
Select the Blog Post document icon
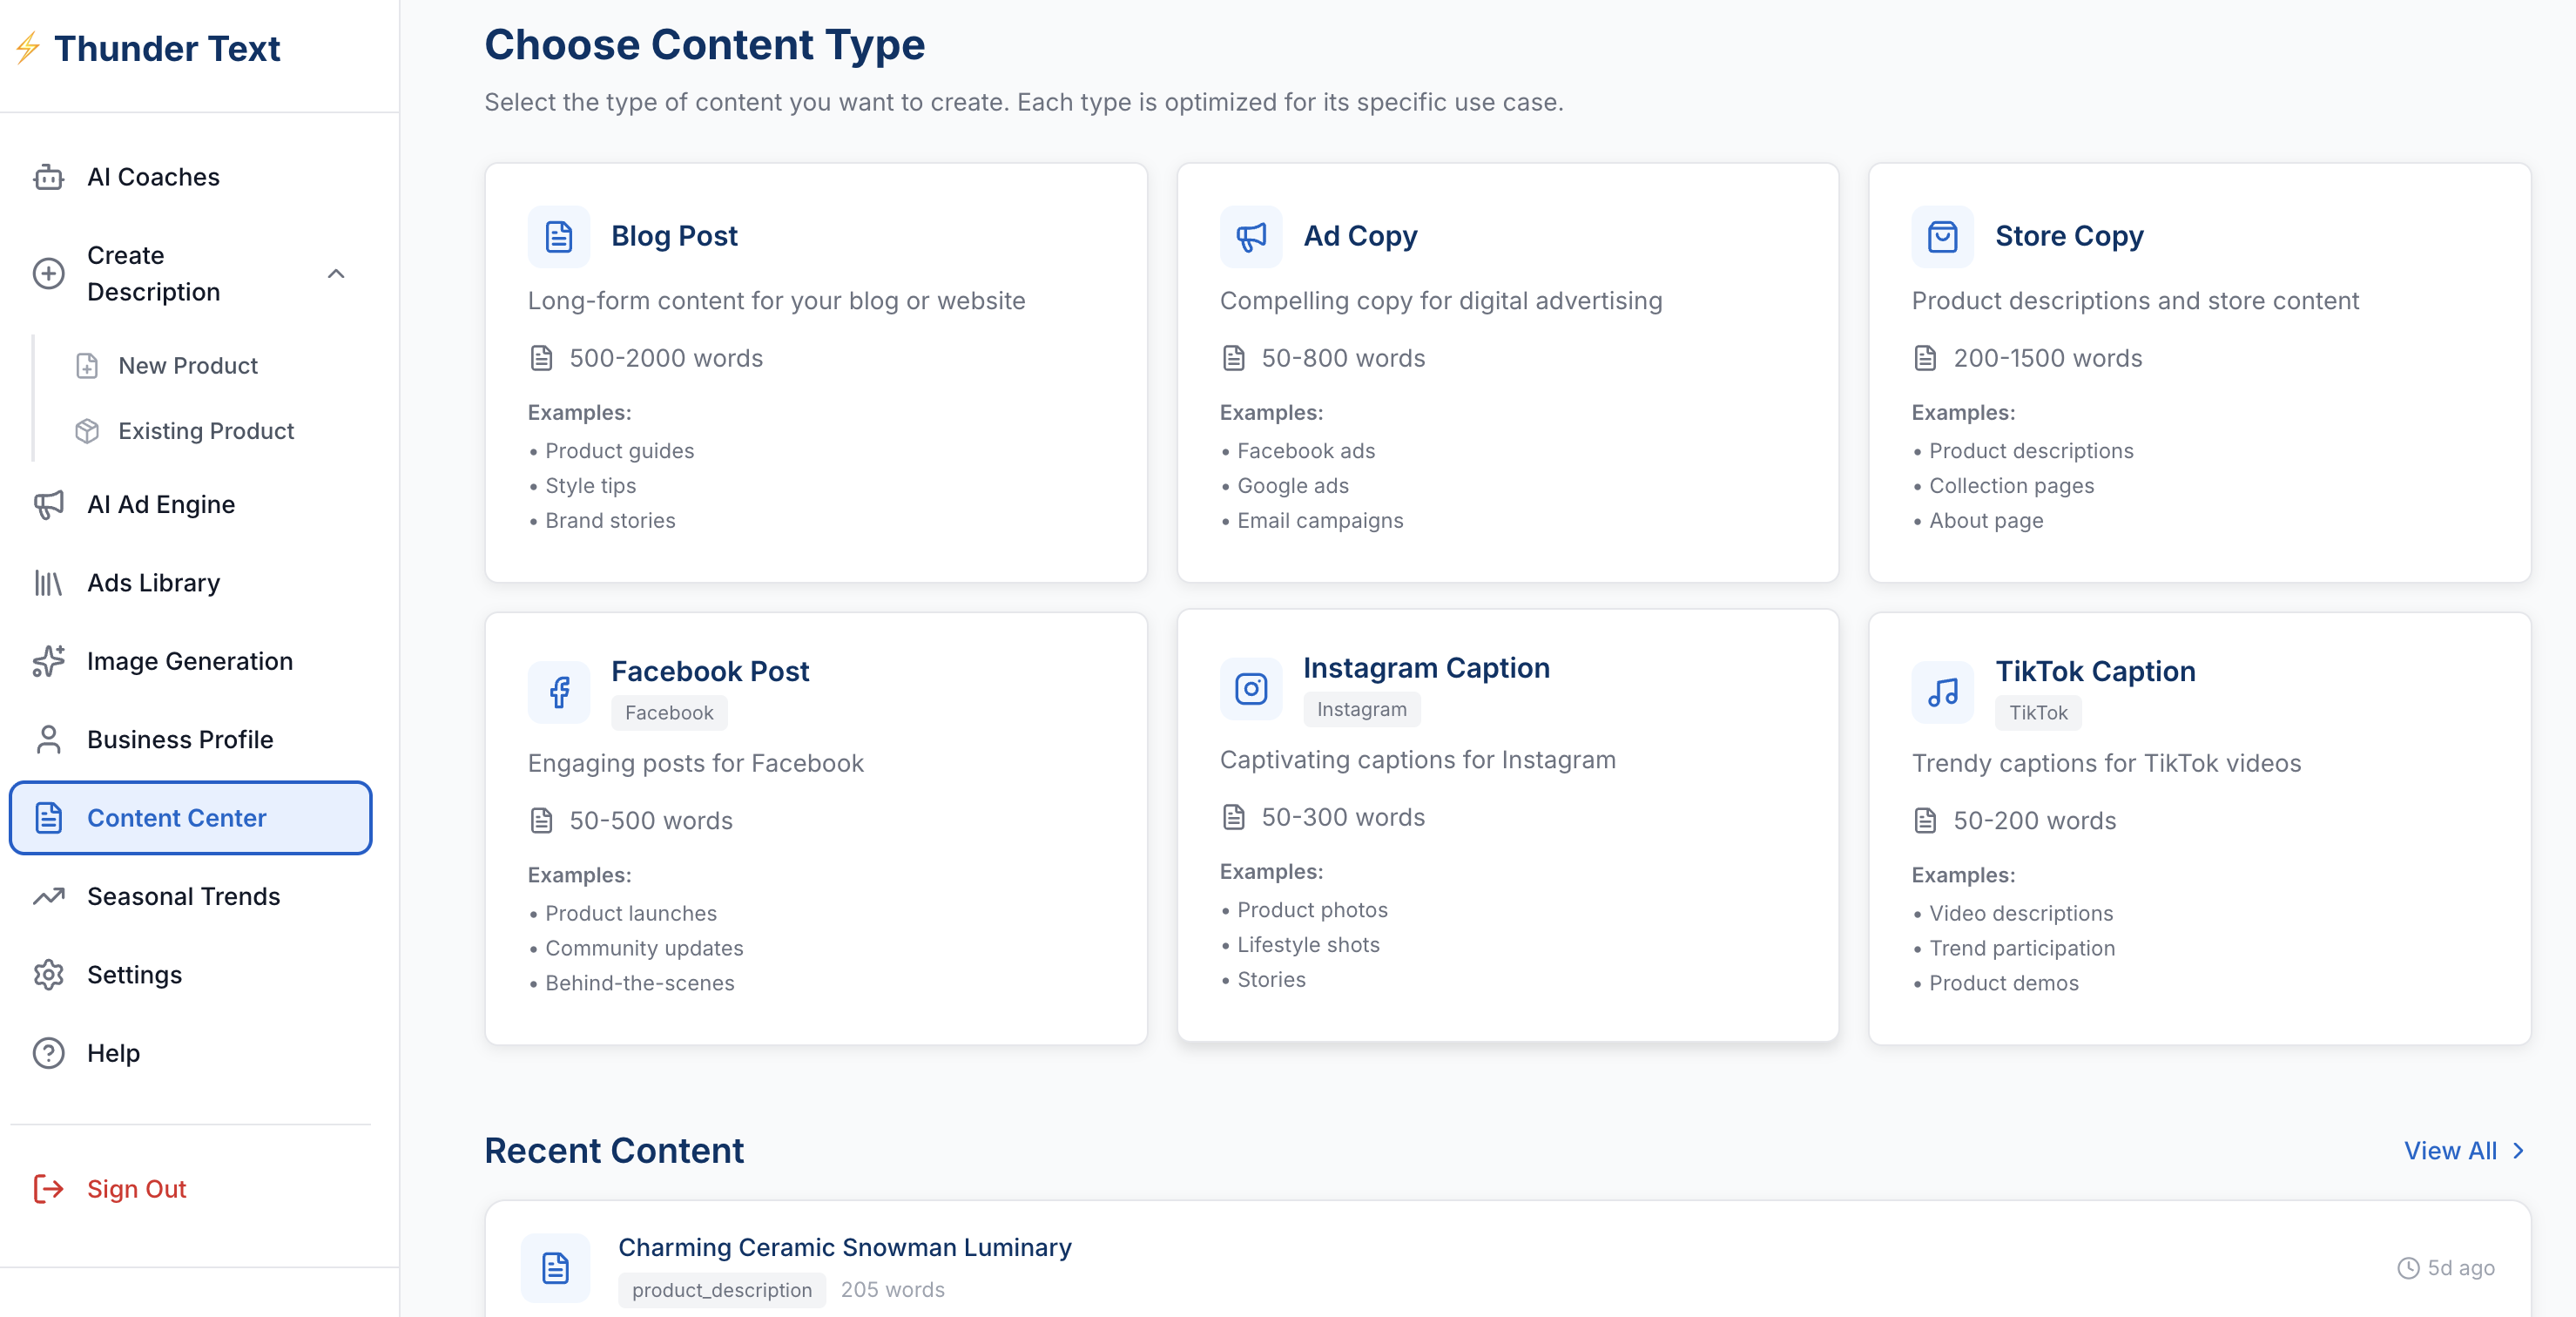pyautogui.click(x=559, y=237)
